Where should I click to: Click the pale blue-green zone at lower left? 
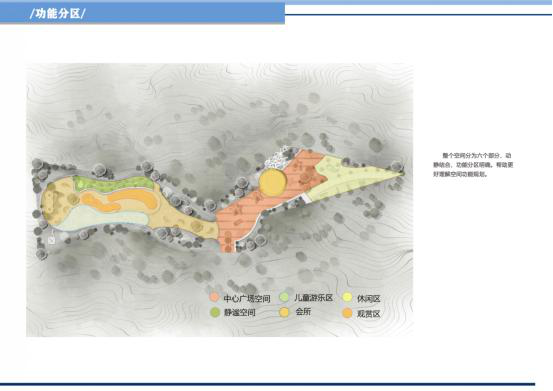pos(102,218)
